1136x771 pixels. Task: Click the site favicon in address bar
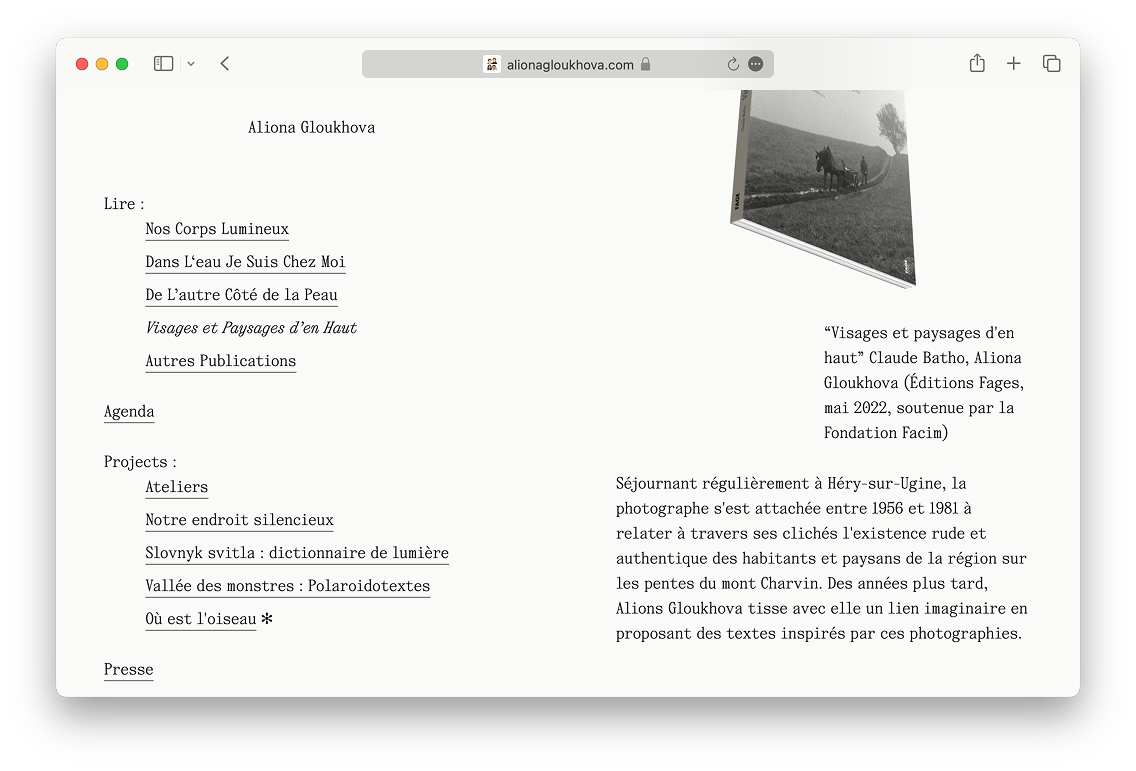pyautogui.click(x=491, y=64)
